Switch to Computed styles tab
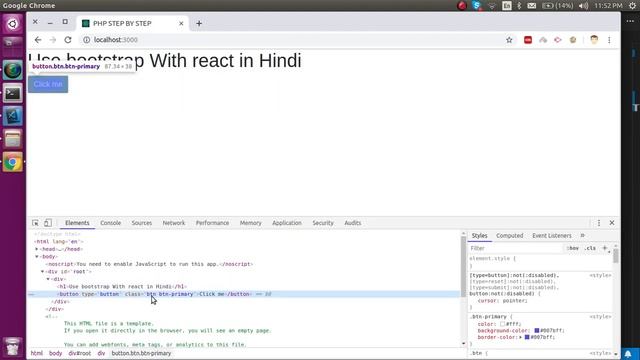640x360 pixels. (509, 236)
